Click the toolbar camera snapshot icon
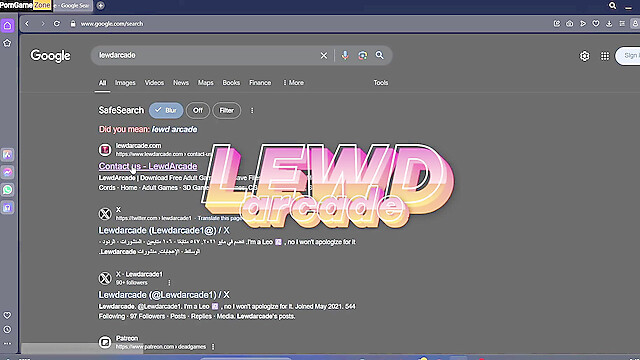 click(569, 24)
